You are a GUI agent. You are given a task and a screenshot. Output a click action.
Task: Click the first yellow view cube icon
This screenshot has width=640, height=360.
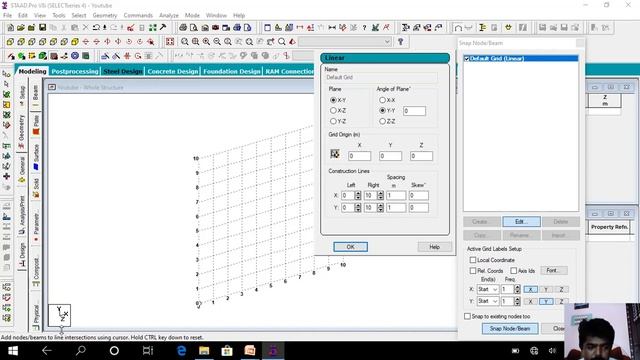point(10,42)
